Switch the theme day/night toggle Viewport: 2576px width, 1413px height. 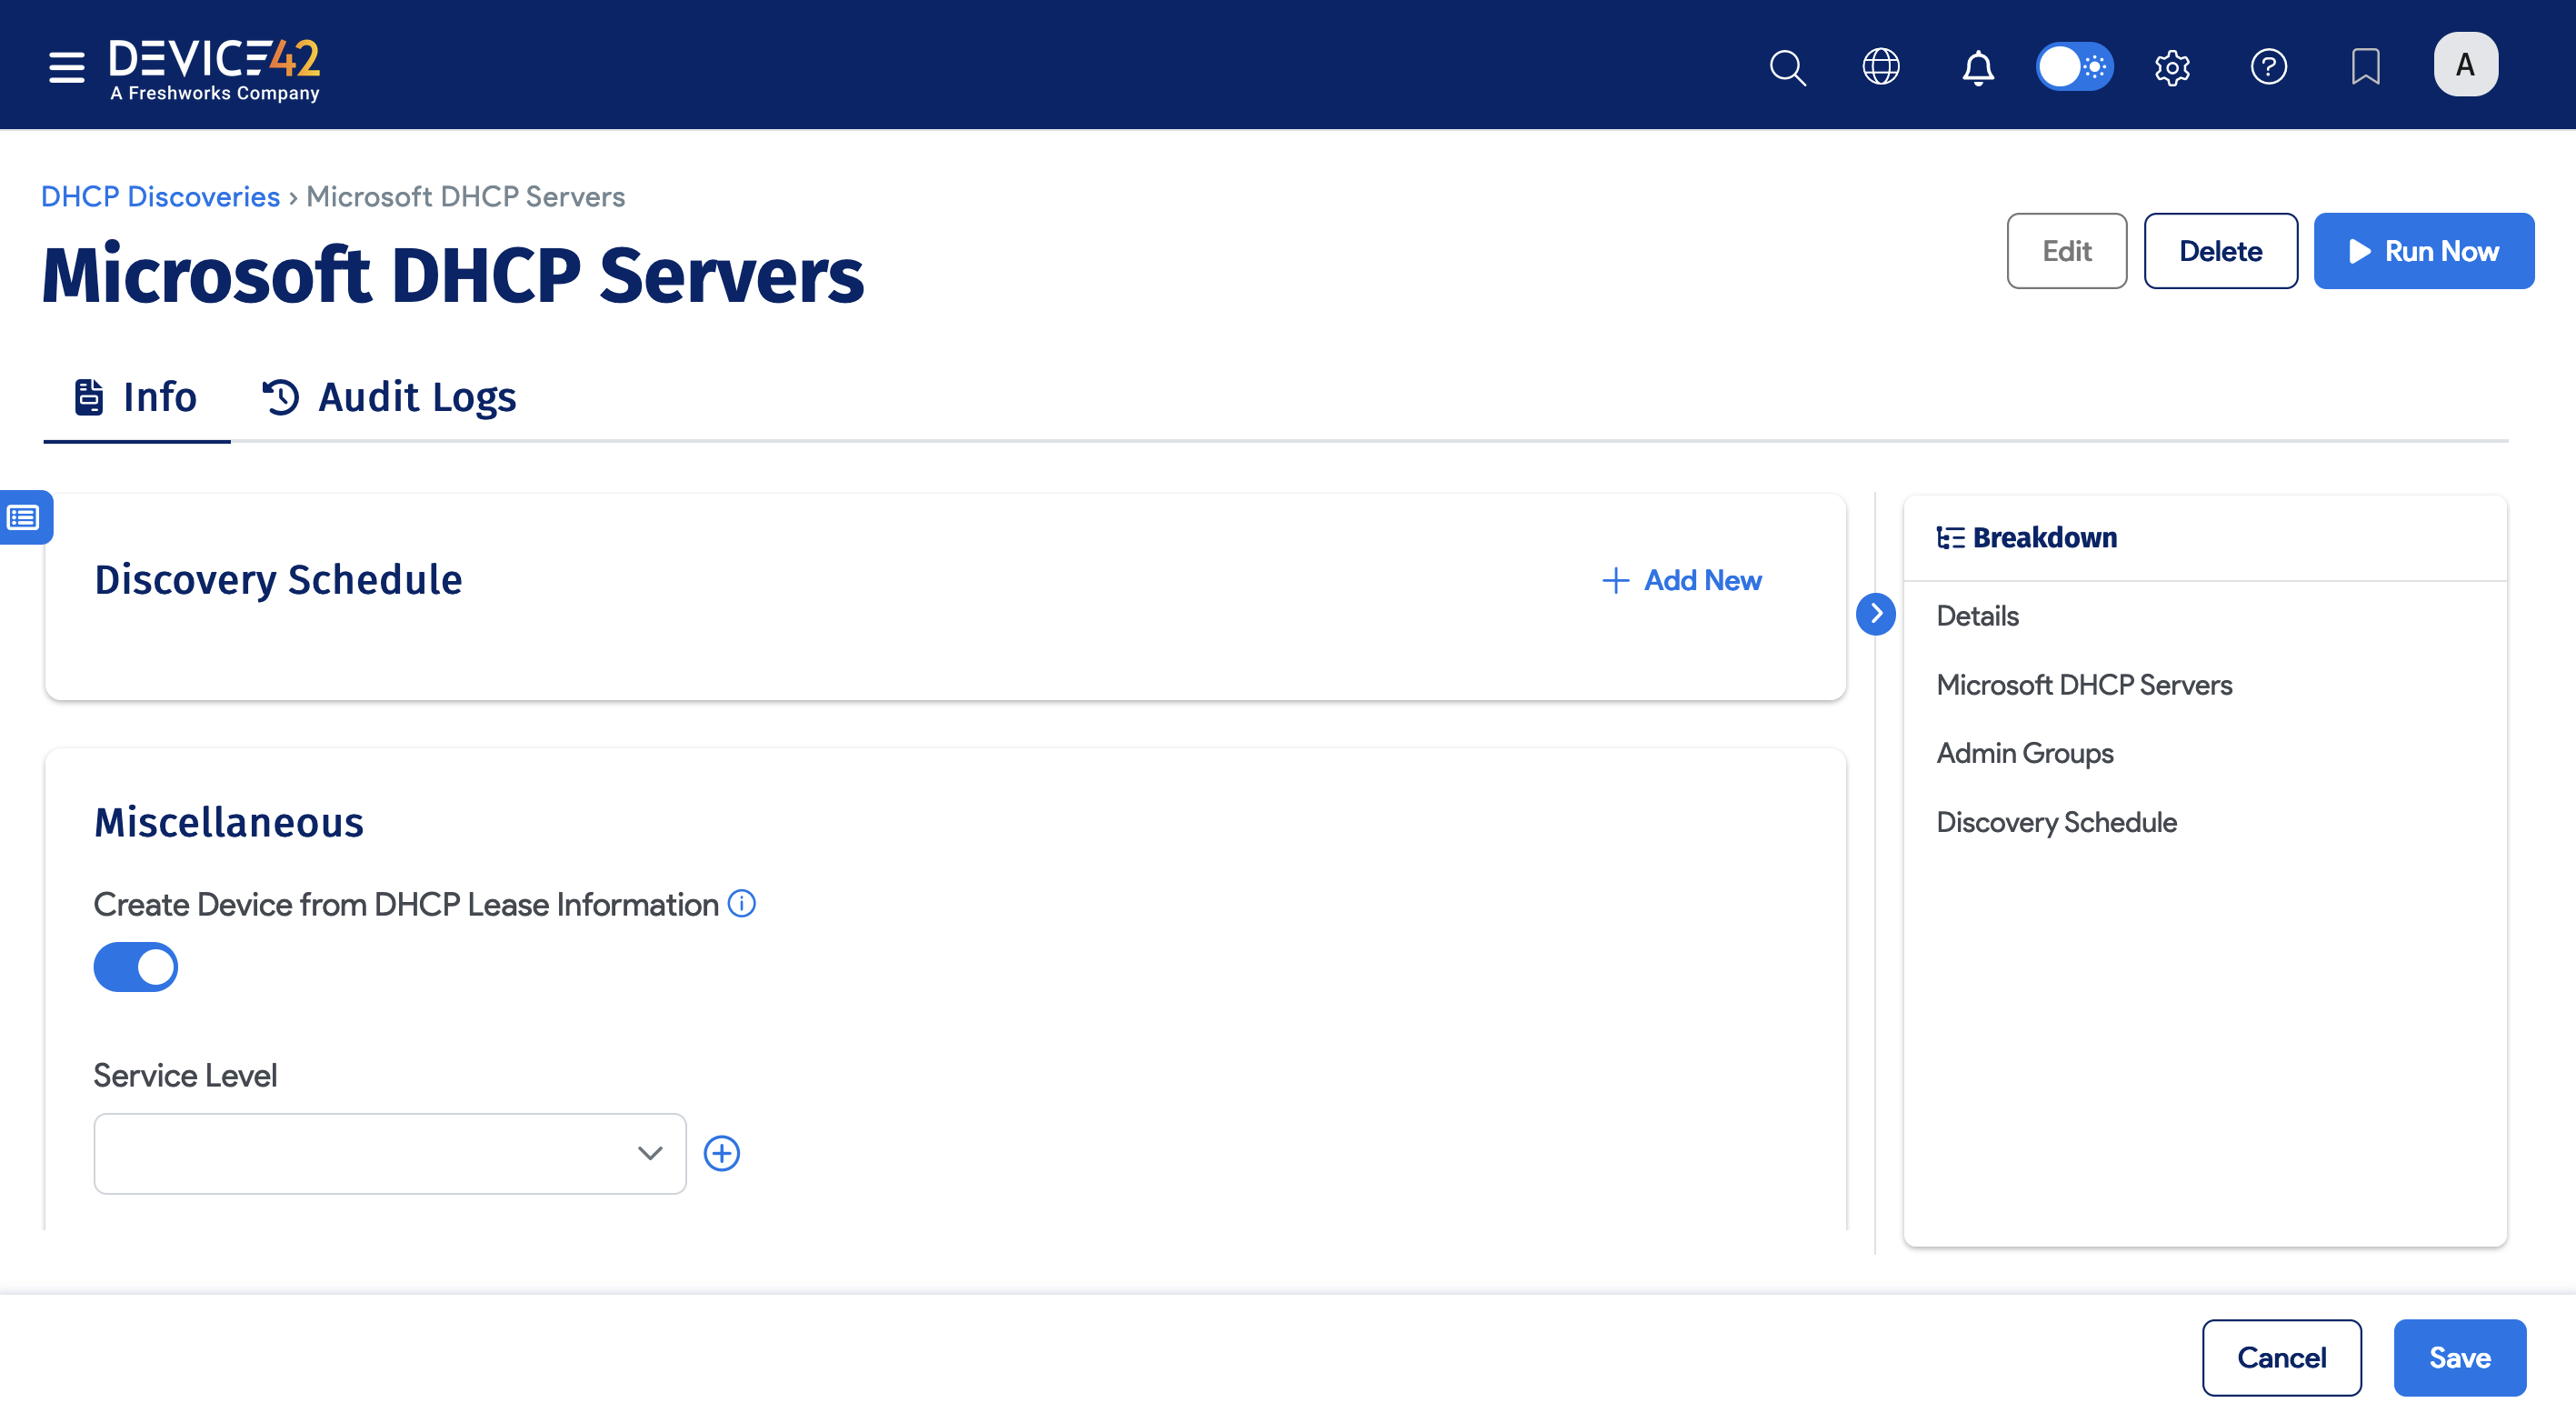click(2075, 66)
